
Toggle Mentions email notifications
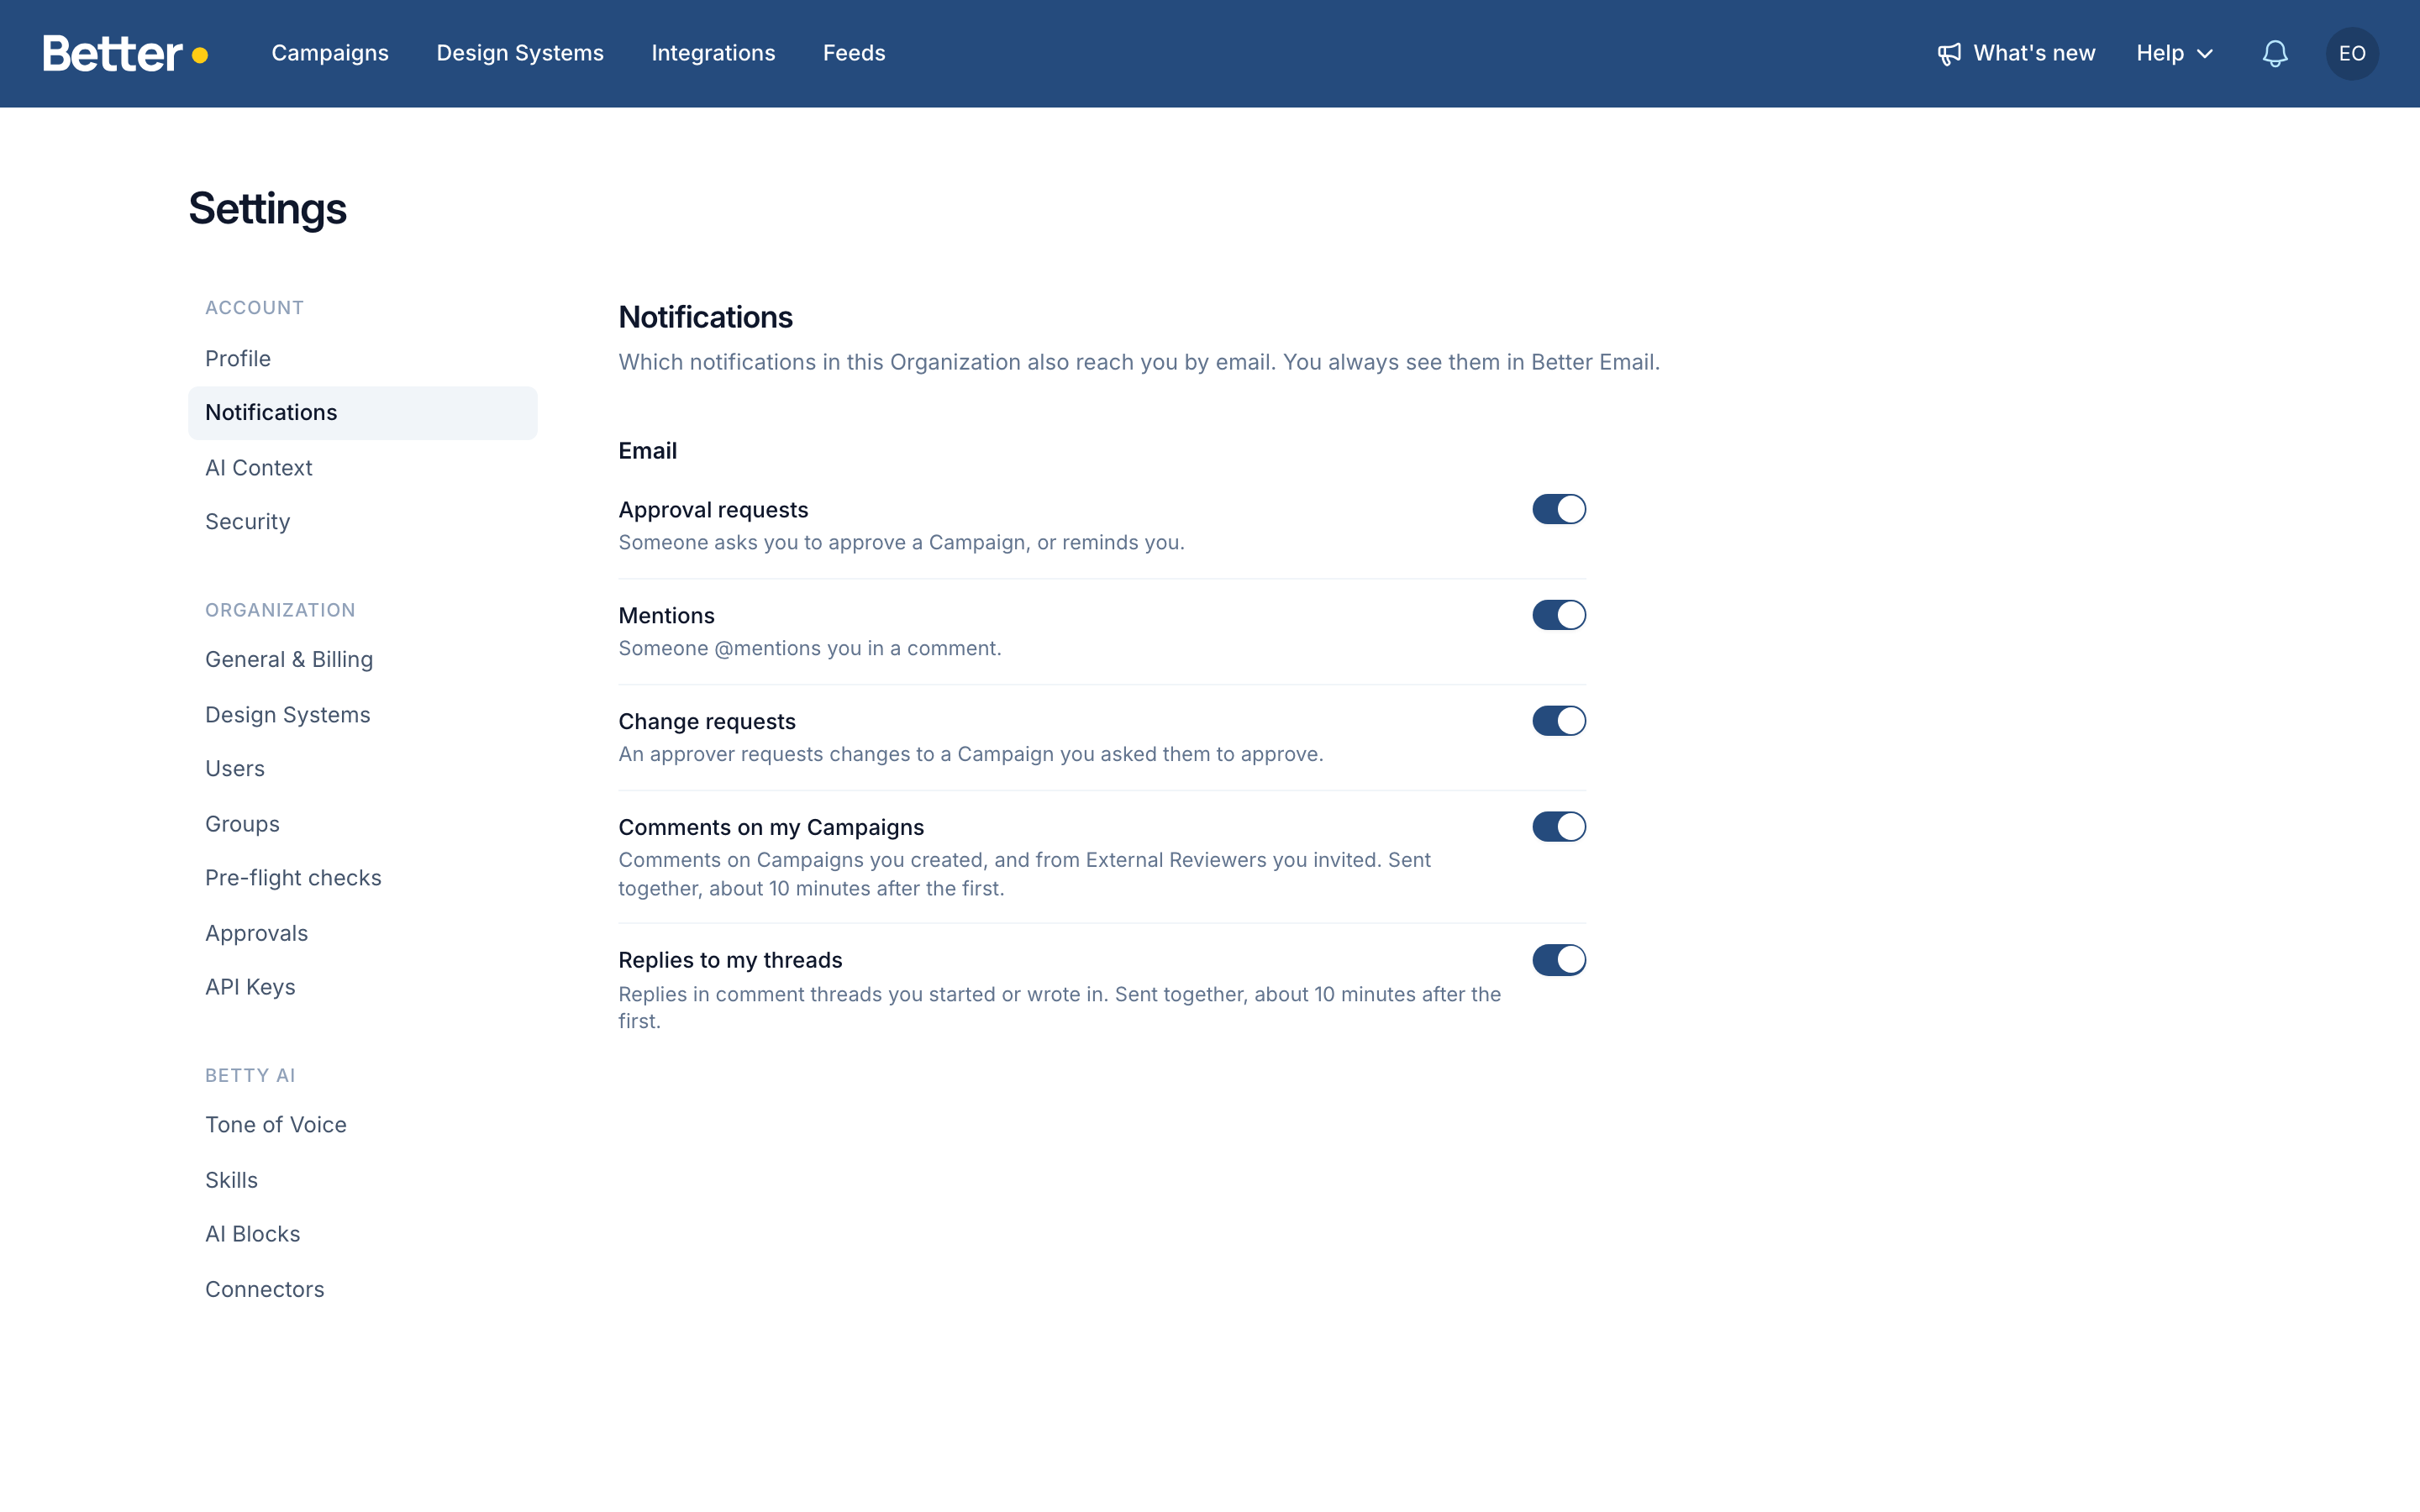pos(1559,615)
